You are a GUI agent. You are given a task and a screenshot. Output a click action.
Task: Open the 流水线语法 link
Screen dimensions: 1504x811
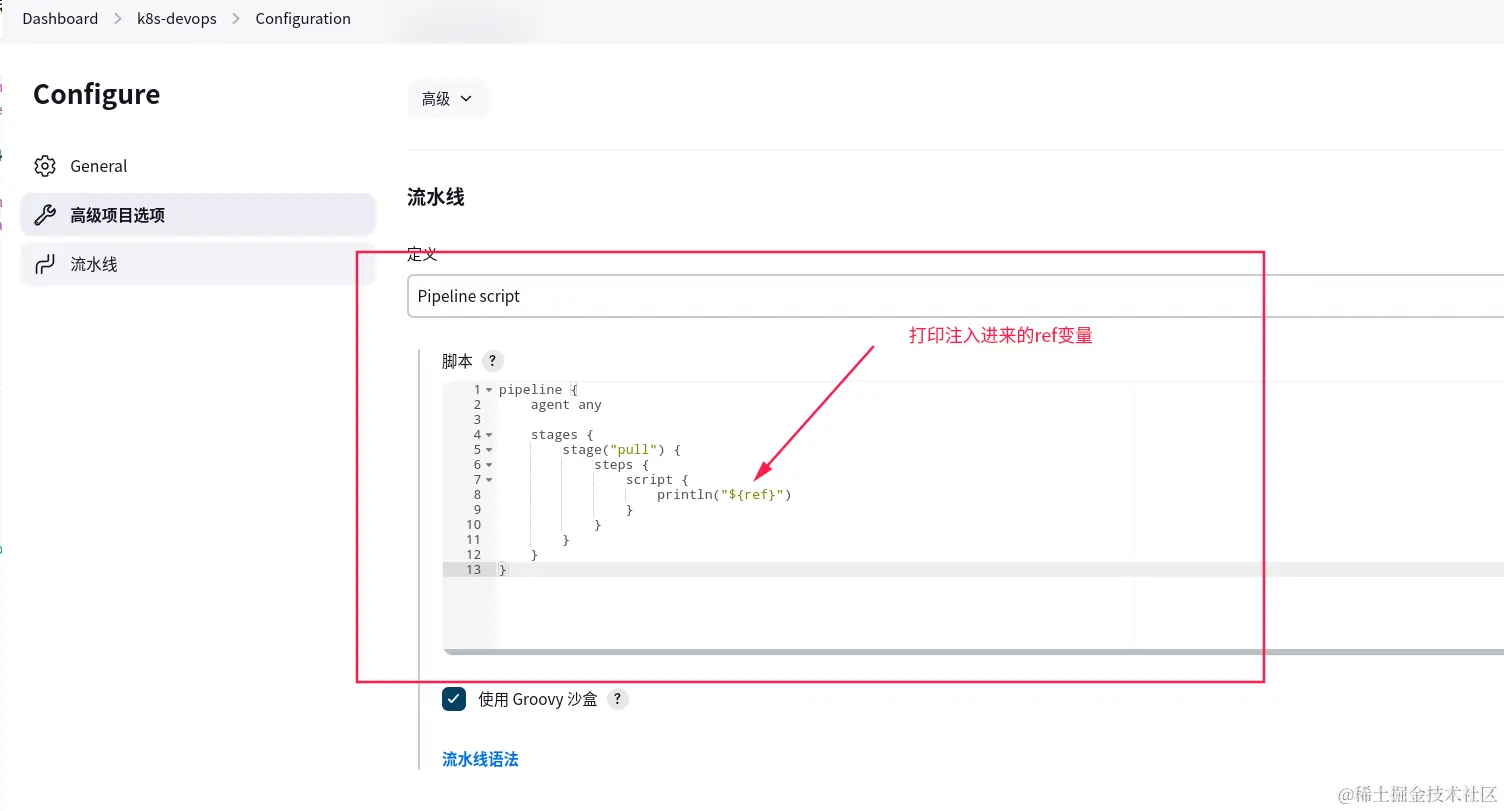coord(480,759)
